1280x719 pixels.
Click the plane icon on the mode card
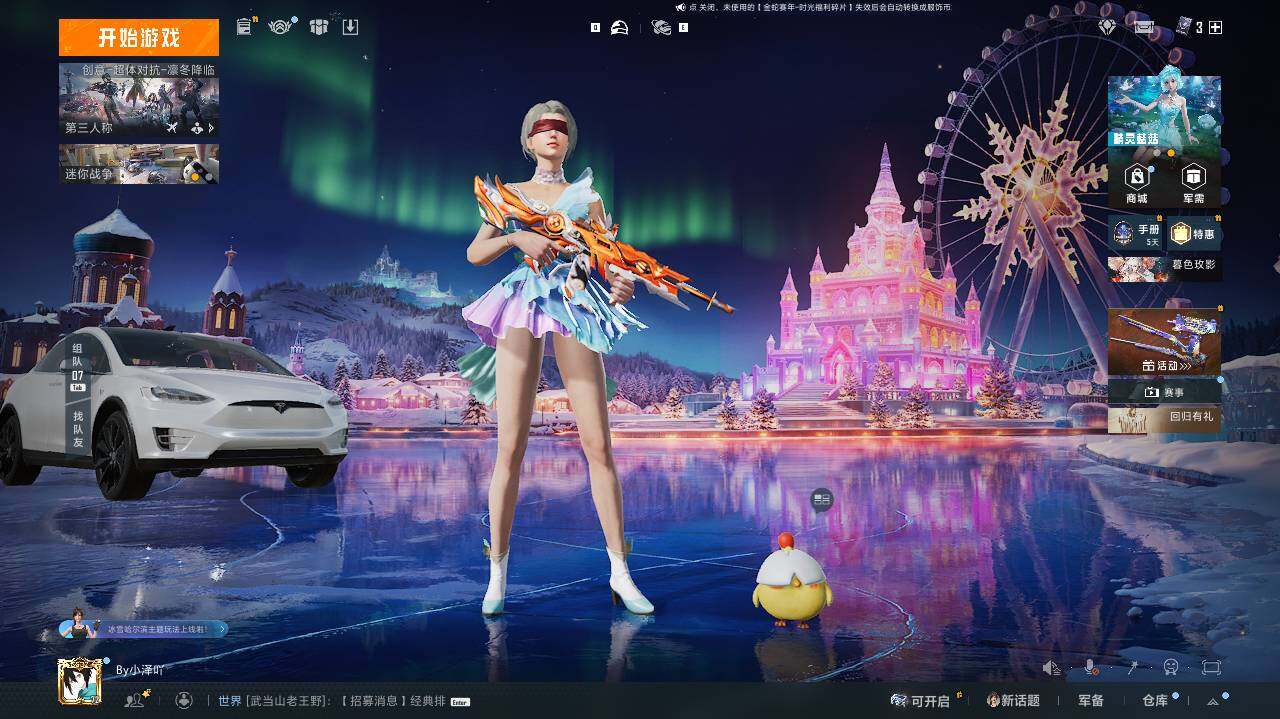click(172, 128)
